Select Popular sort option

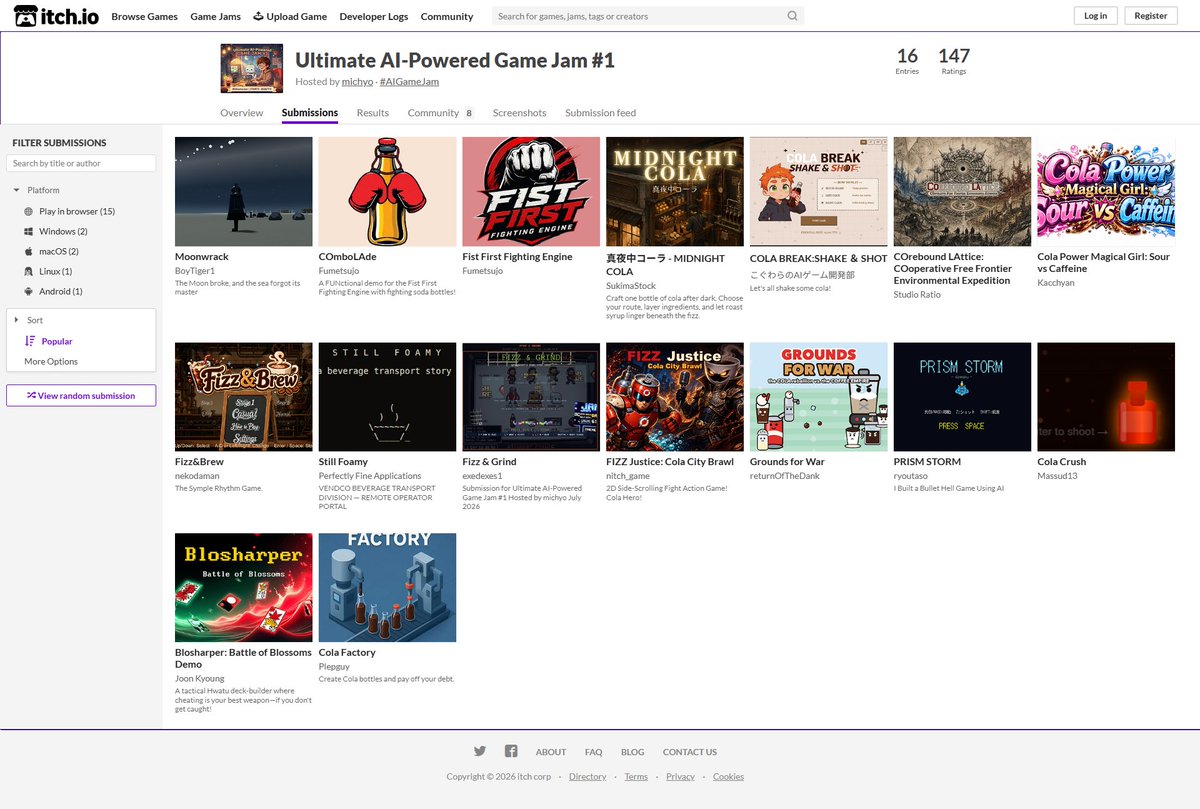[x=57, y=341]
